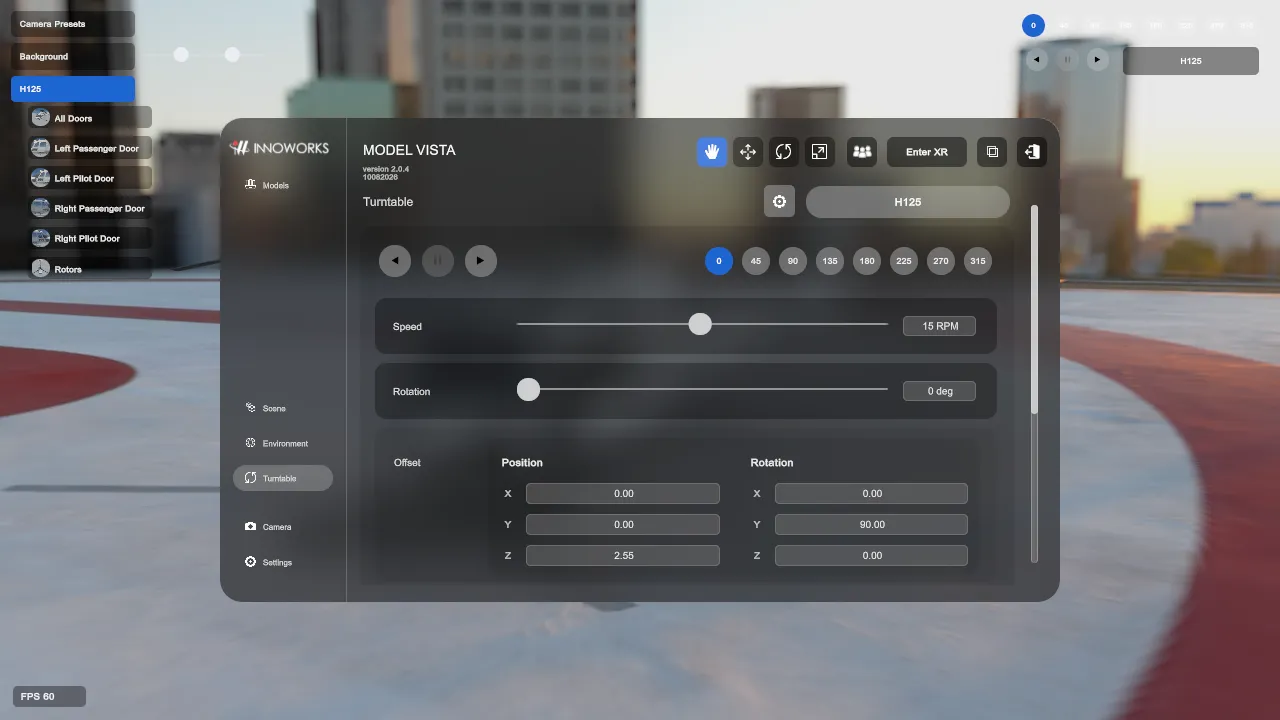Viewport: 1280px width, 720px height.
Task: Click the FPS 60 indicator
Action: click(x=49, y=696)
